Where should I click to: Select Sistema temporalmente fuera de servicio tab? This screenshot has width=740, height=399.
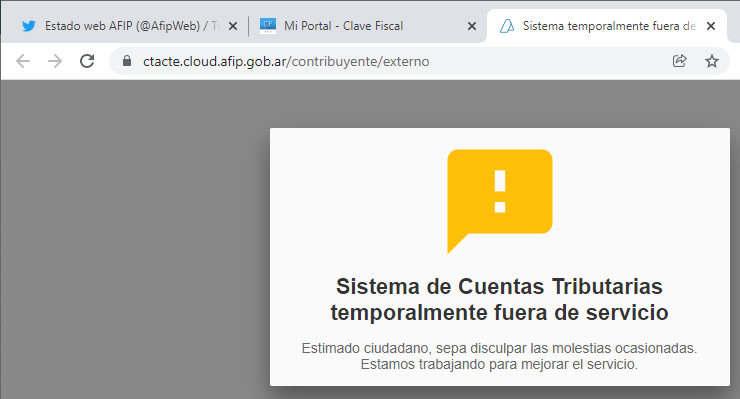pyautogui.click(x=606, y=26)
